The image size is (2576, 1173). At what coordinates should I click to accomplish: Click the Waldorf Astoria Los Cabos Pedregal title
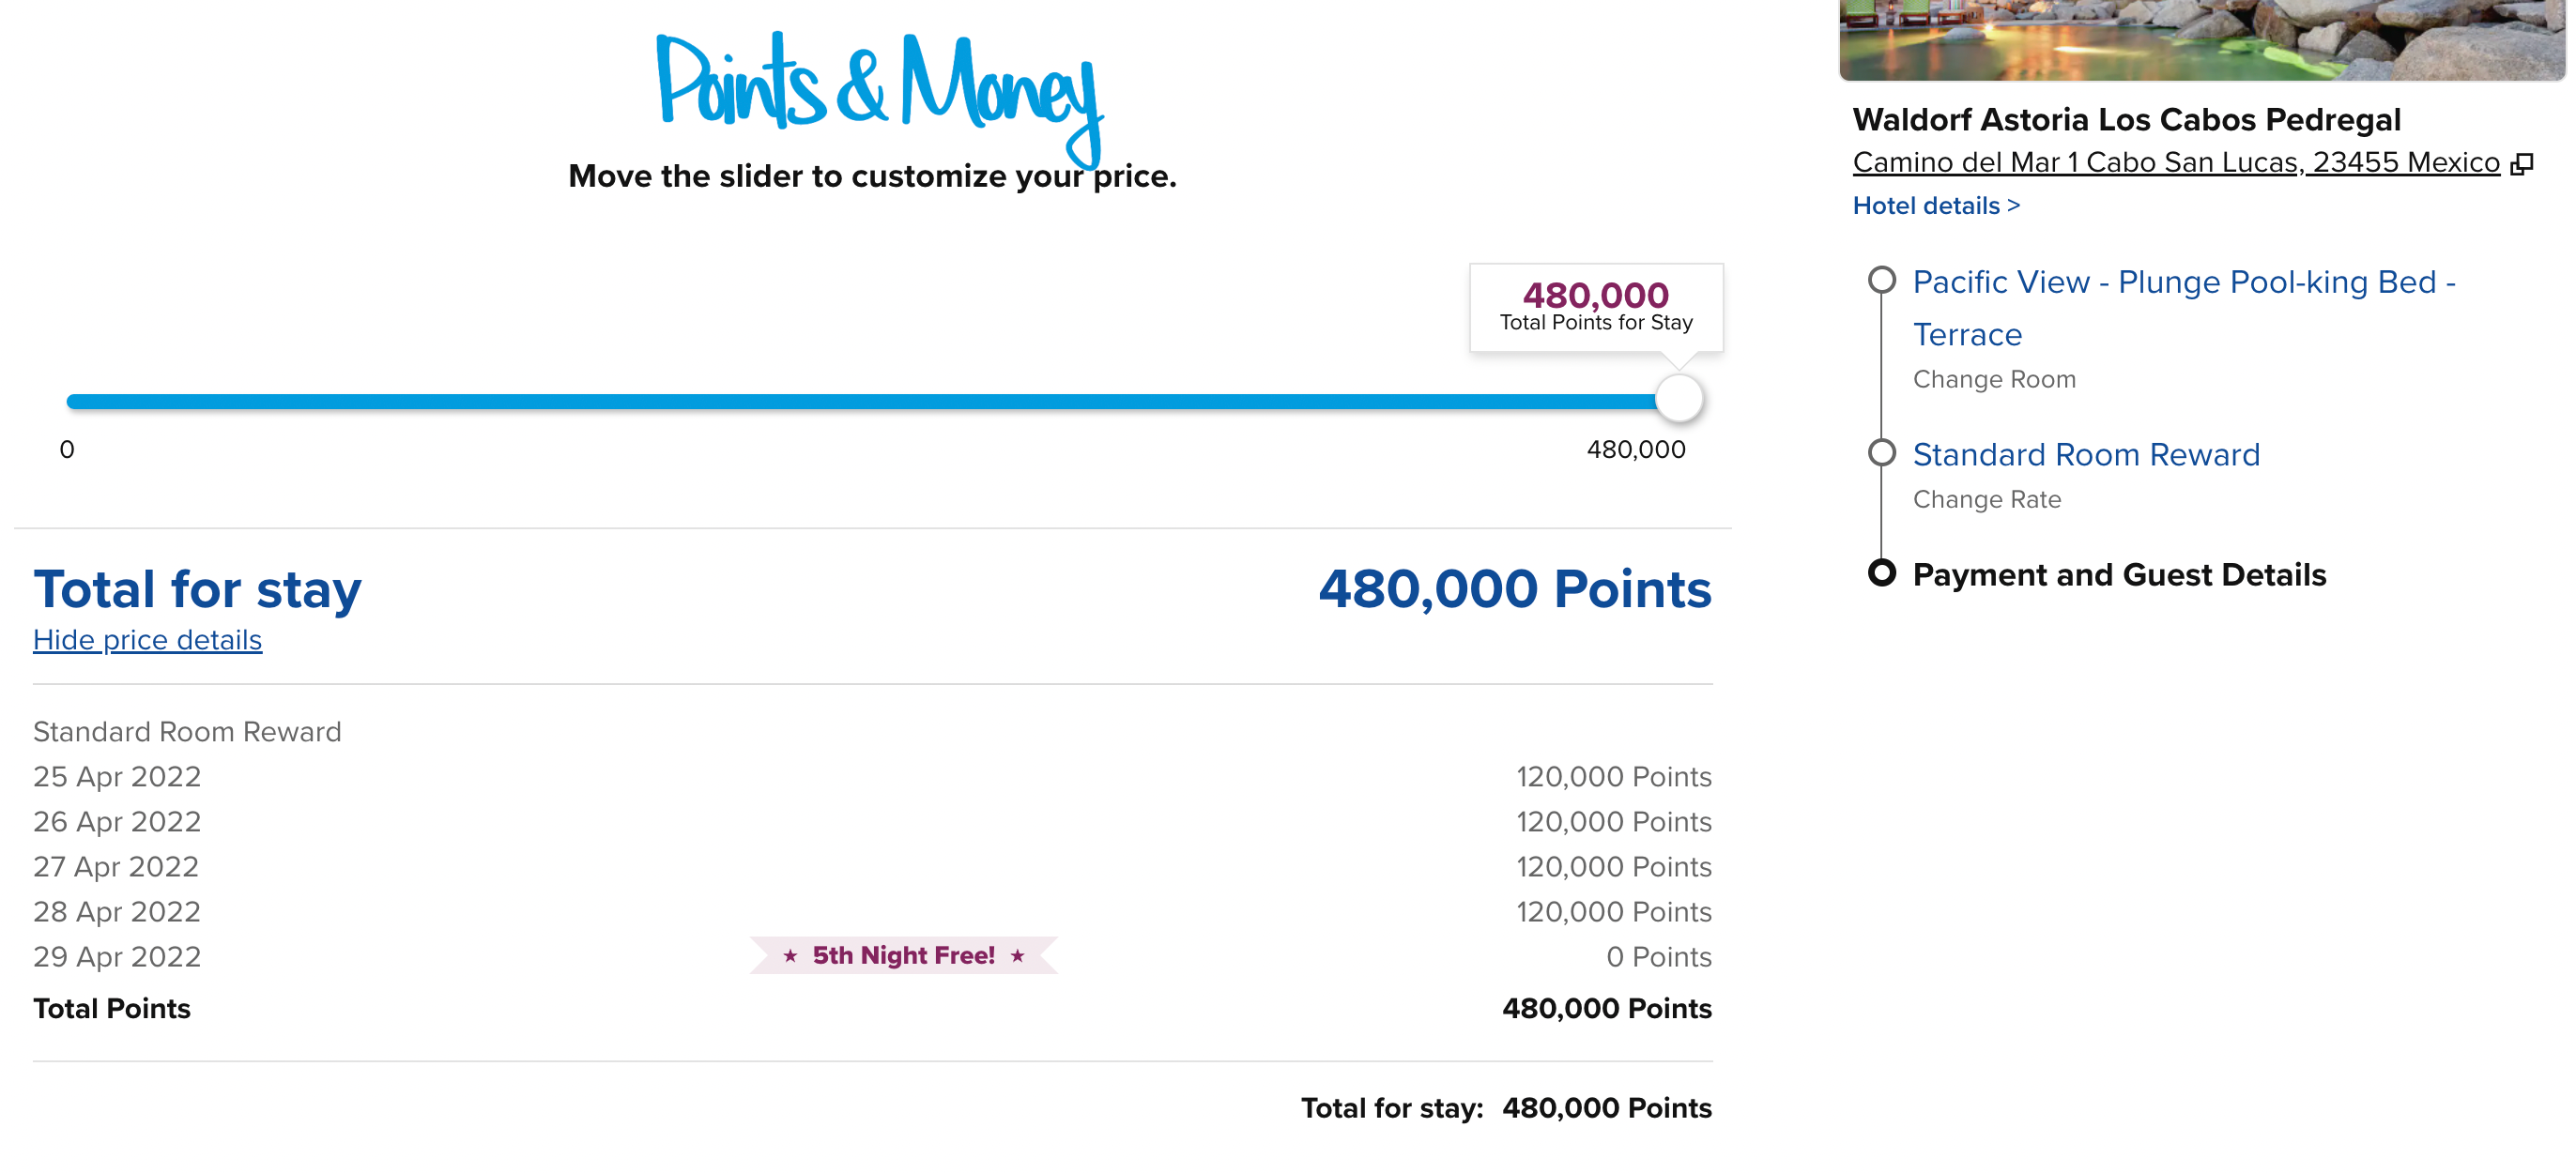2126,120
